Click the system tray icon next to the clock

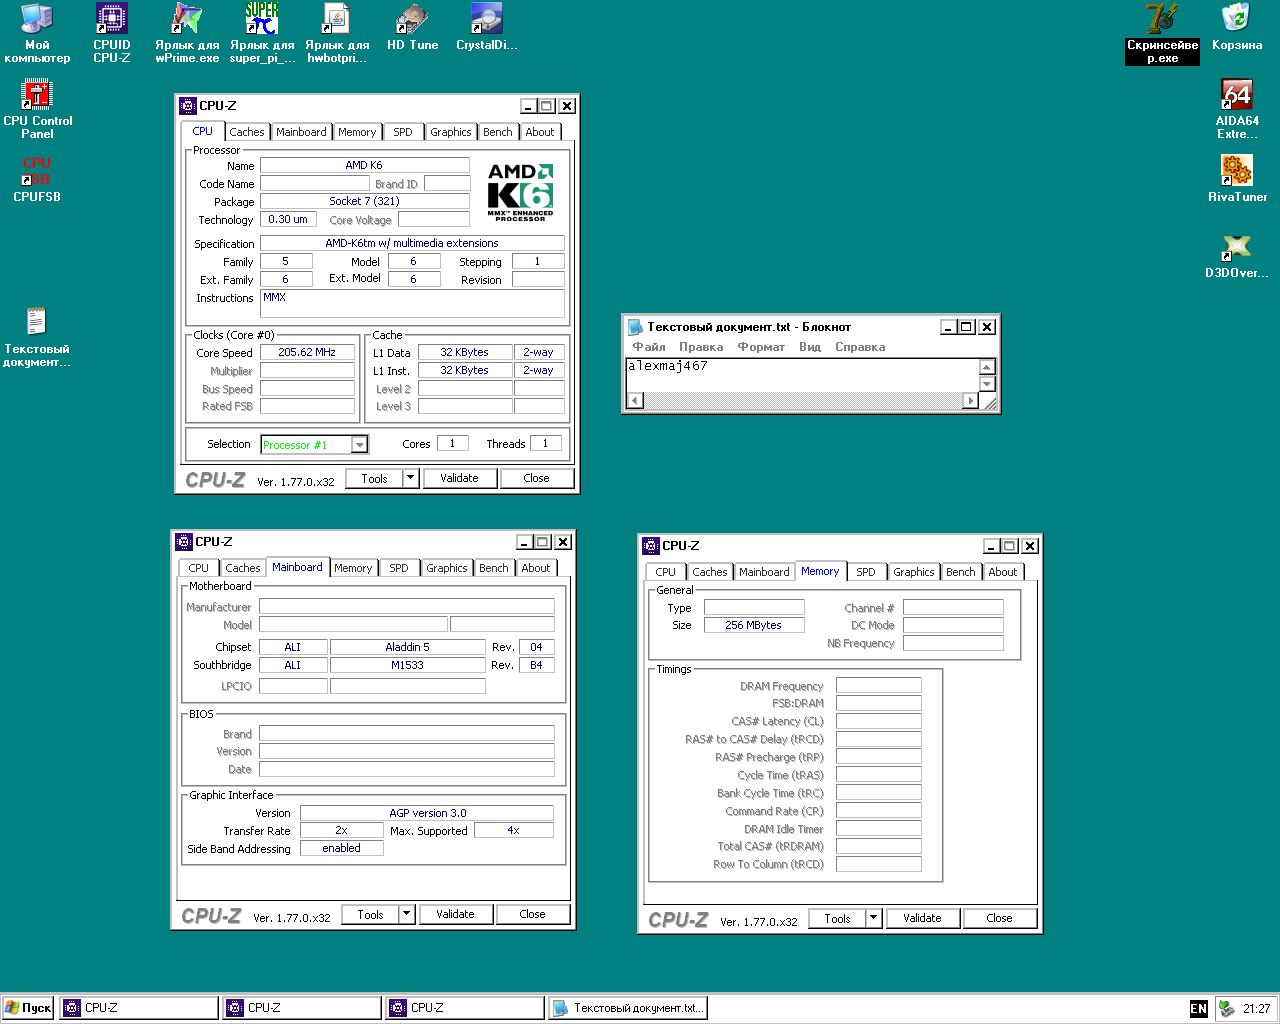tap(1226, 1008)
